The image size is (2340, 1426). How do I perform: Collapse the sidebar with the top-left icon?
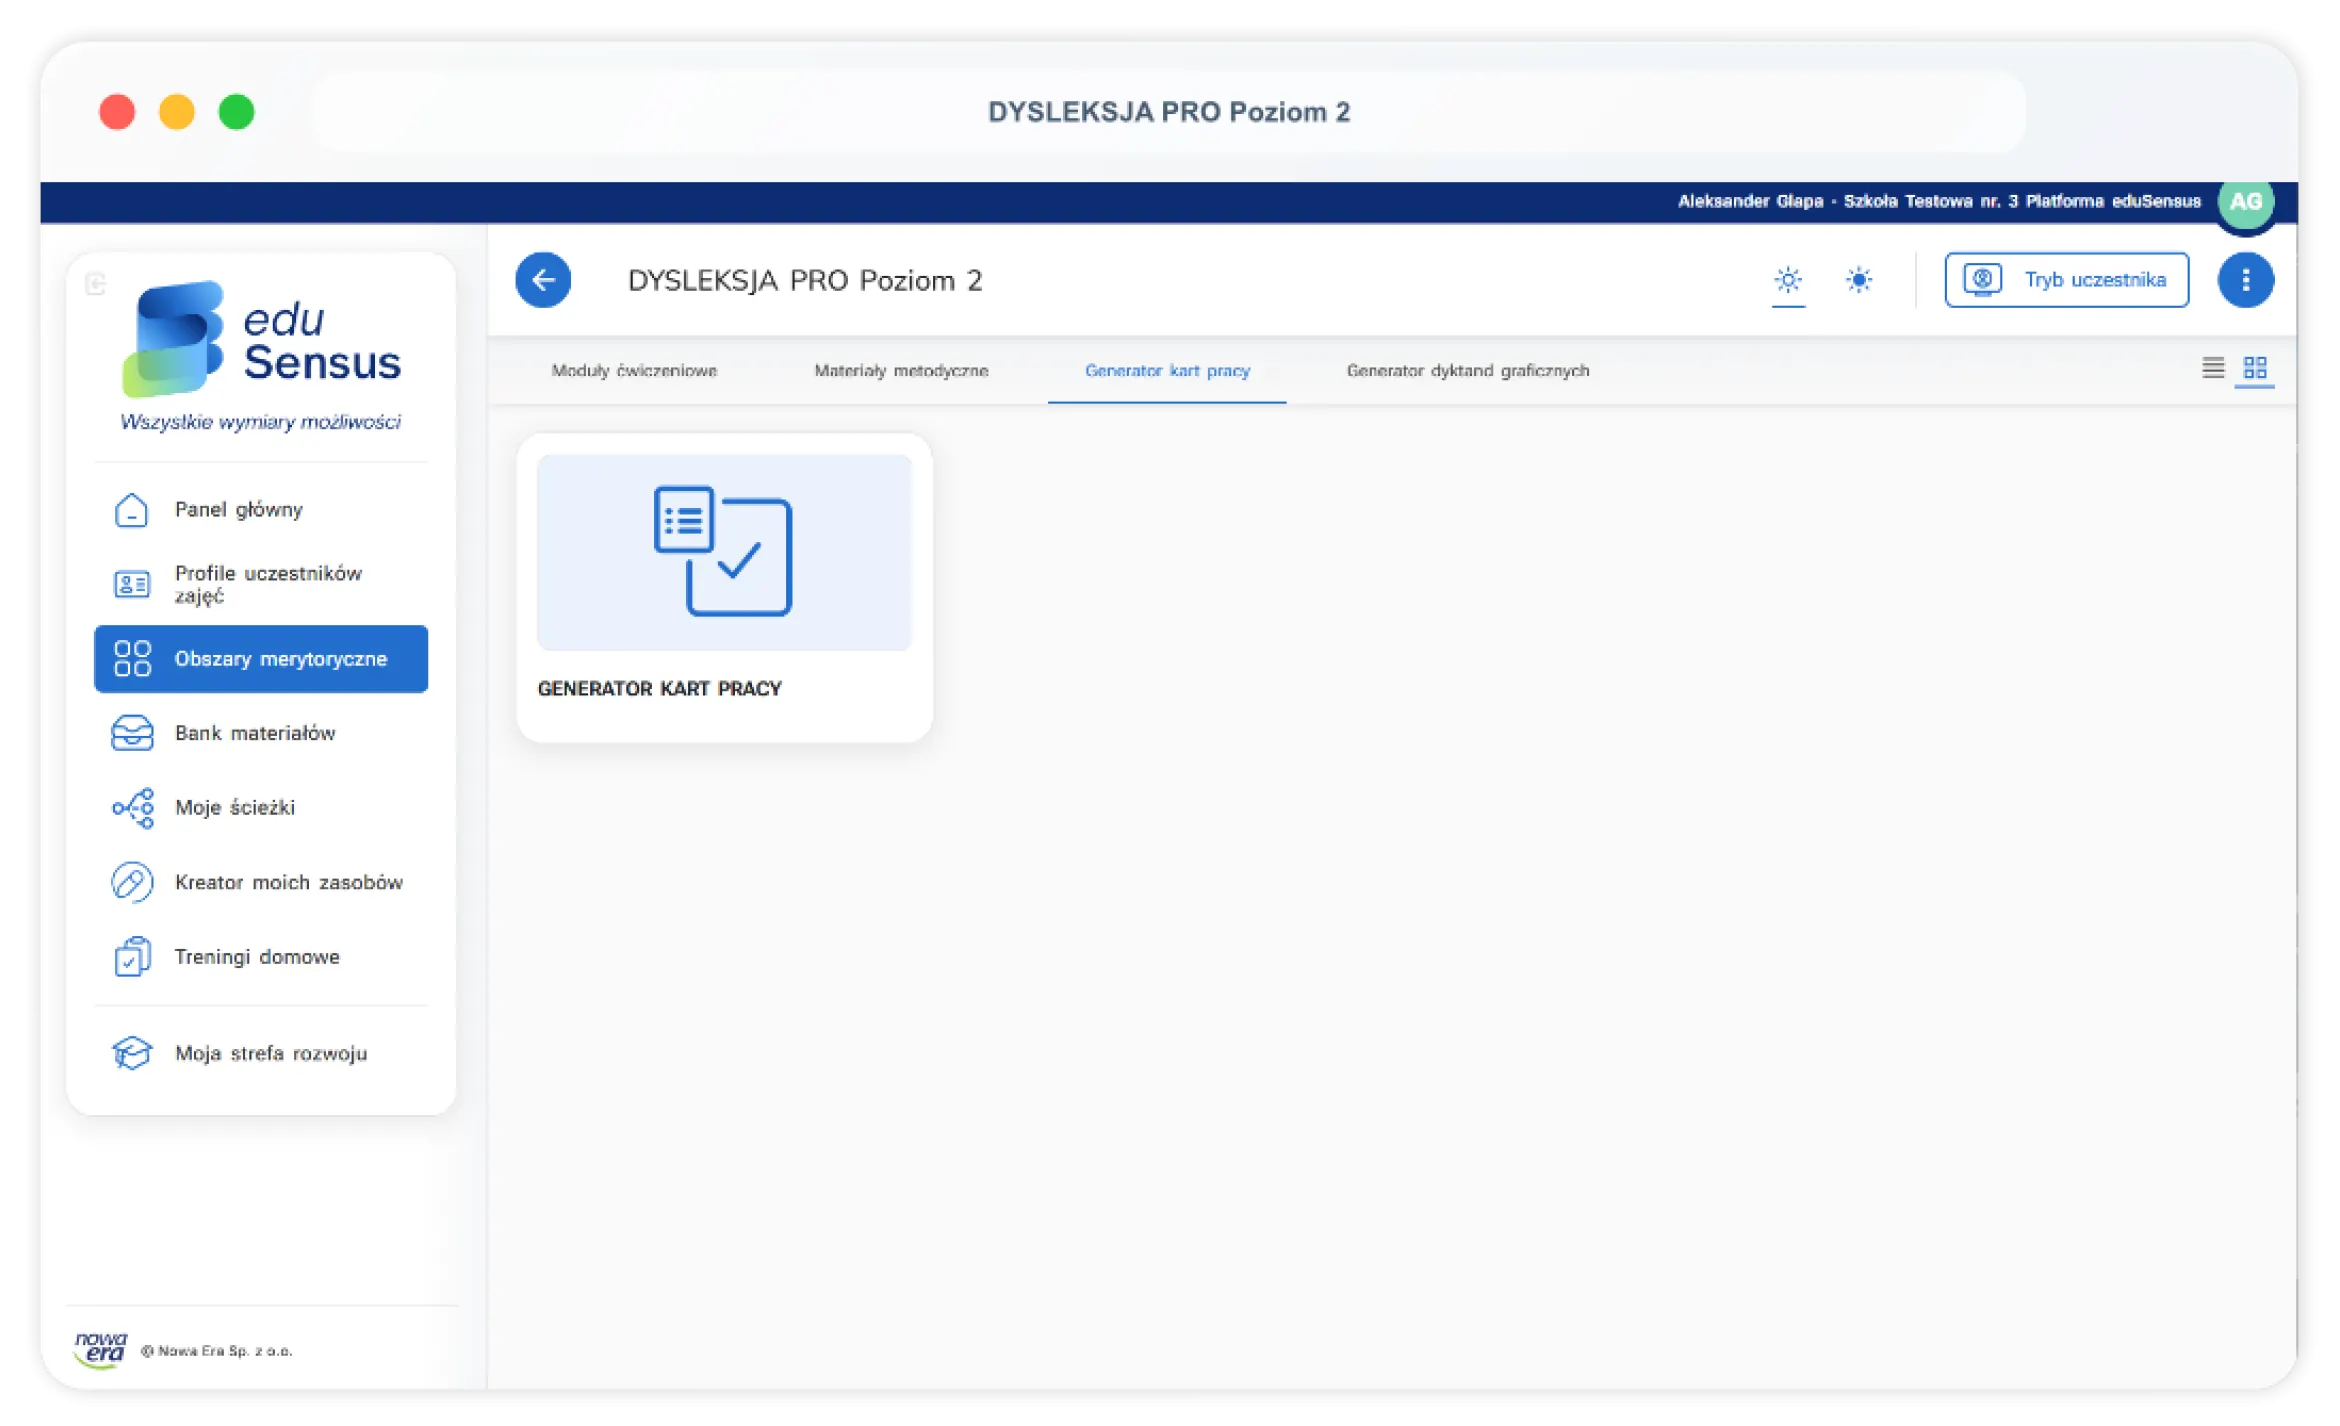click(x=96, y=285)
